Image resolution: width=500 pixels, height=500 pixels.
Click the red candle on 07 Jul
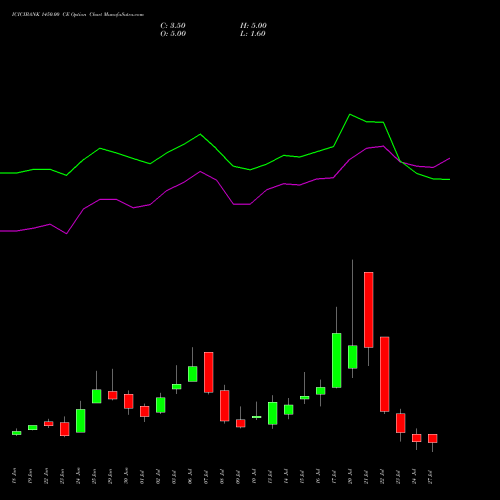(209, 372)
